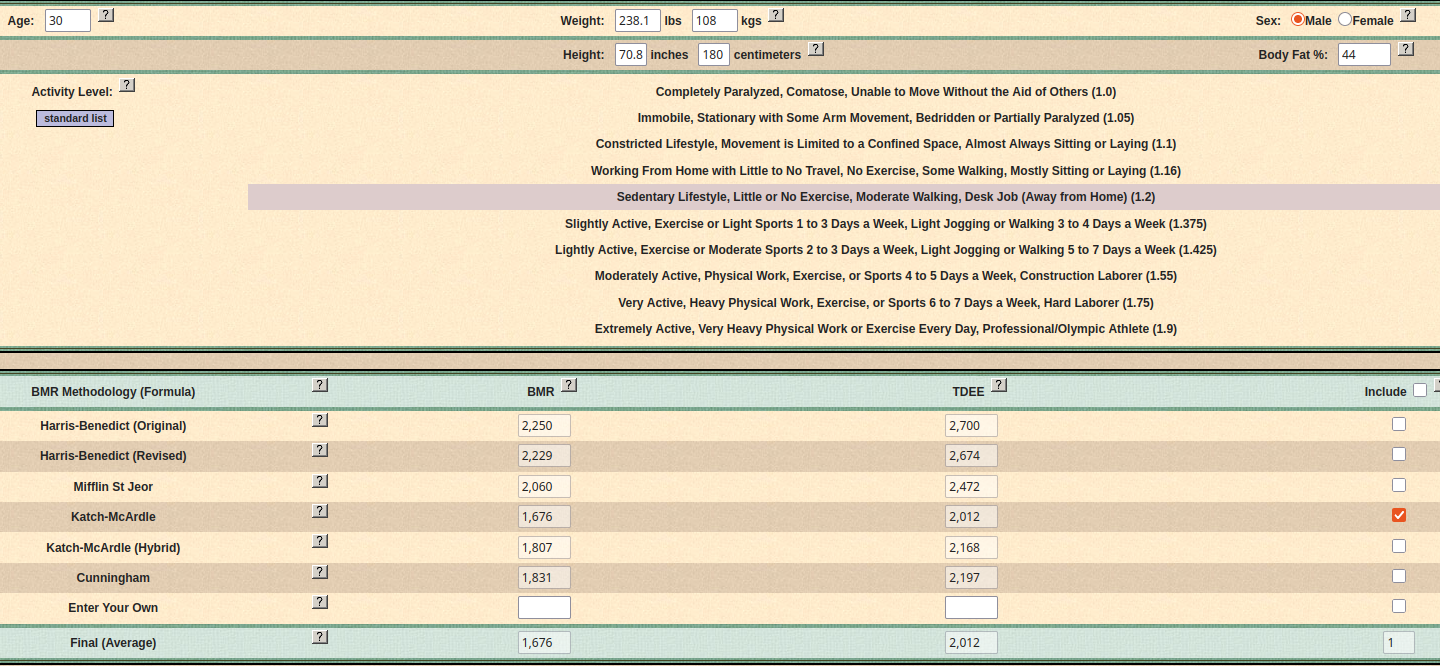Toggle the Include header checkbox
The image size is (1440, 666).
tap(1420, 391)
